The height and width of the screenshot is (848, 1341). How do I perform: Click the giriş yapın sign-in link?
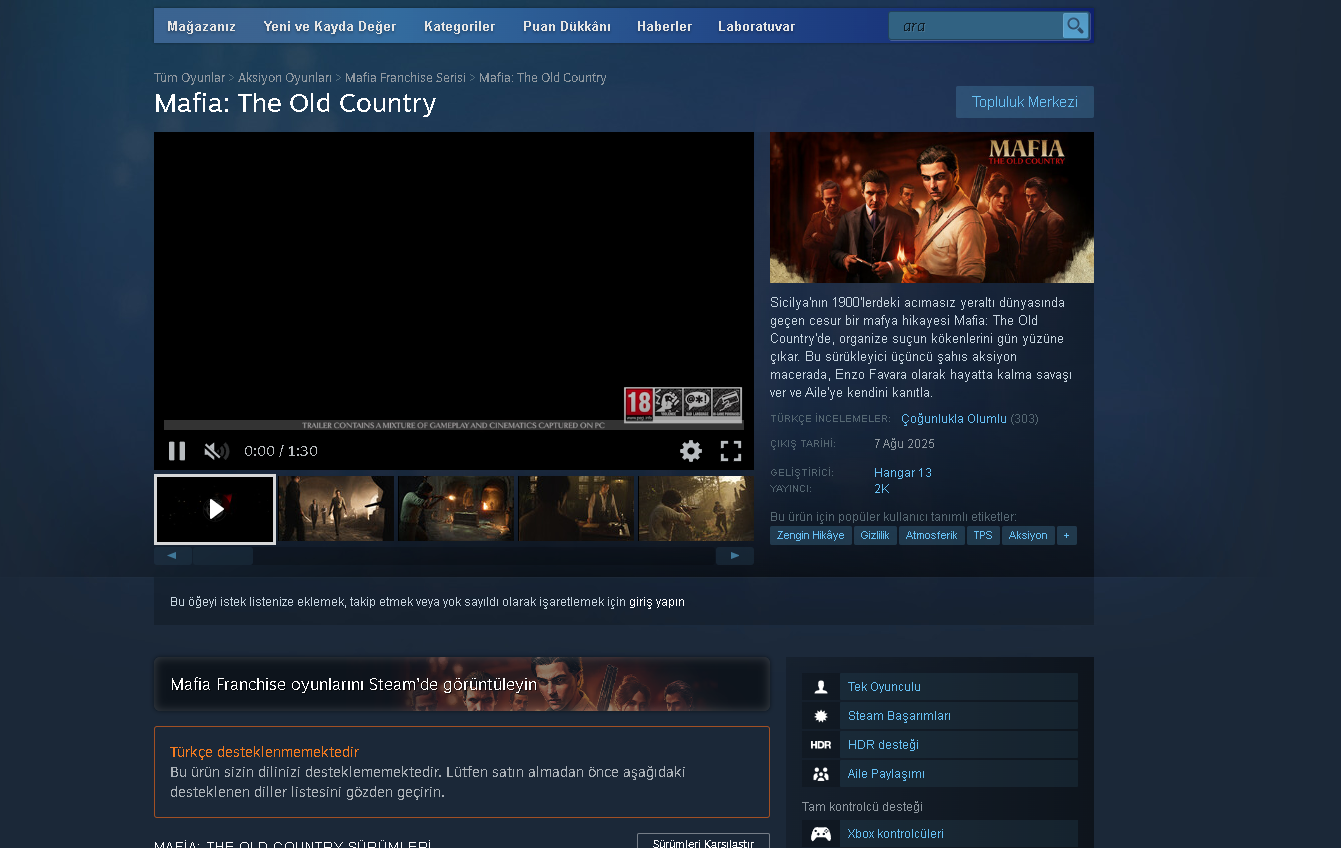[x=657, y=602]
